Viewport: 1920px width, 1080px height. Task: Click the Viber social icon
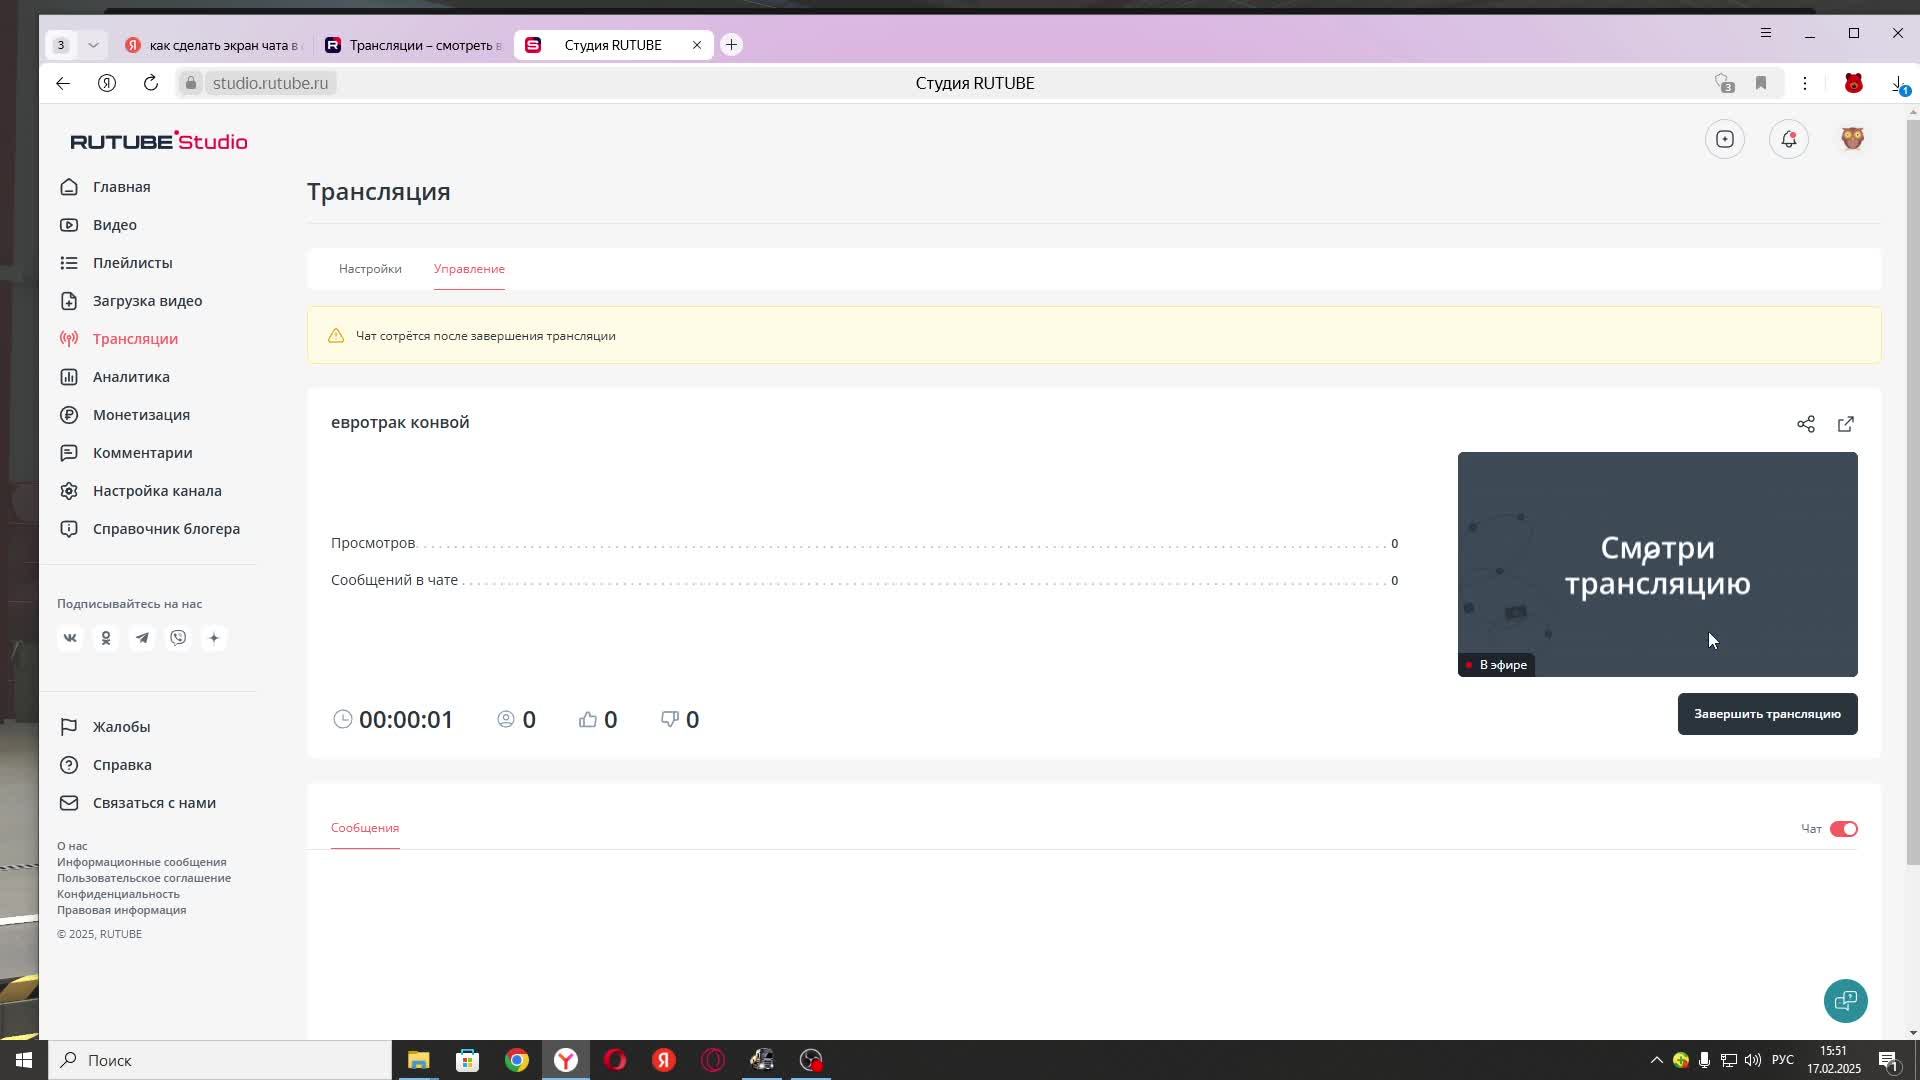[178, 638]
